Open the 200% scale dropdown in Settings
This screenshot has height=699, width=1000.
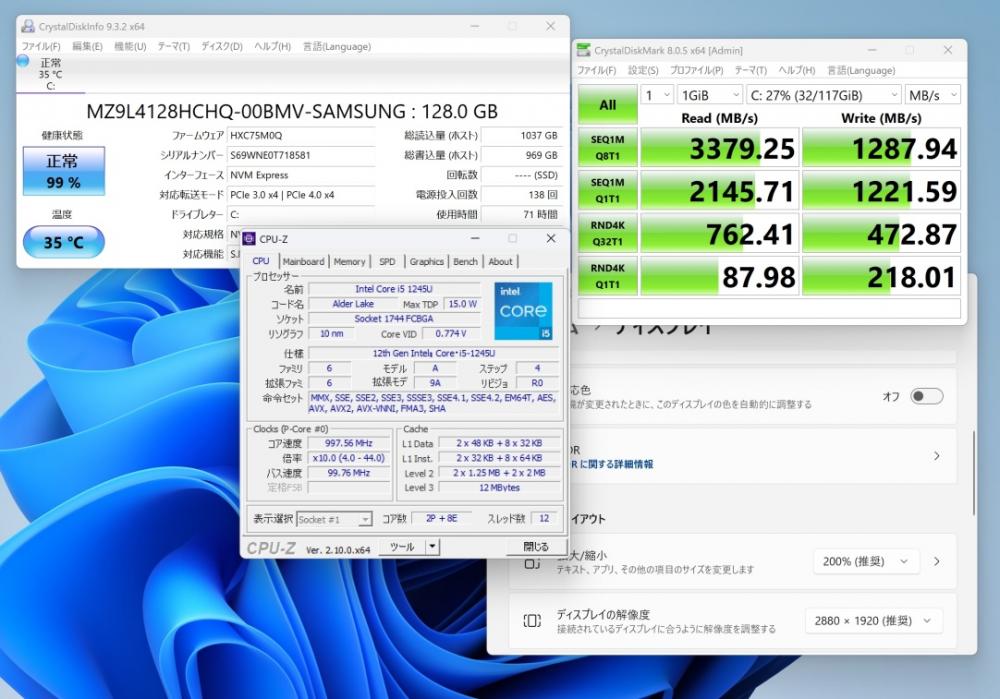(865, 561)
